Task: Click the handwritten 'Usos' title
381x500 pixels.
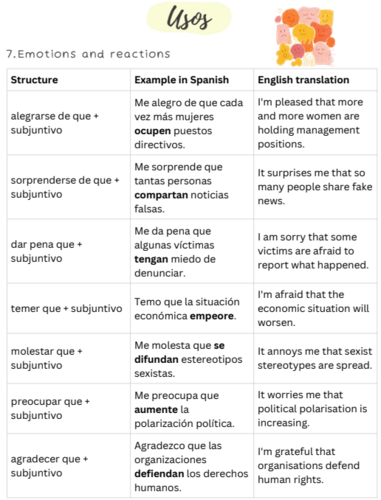Action: click(x=189, y=18)
